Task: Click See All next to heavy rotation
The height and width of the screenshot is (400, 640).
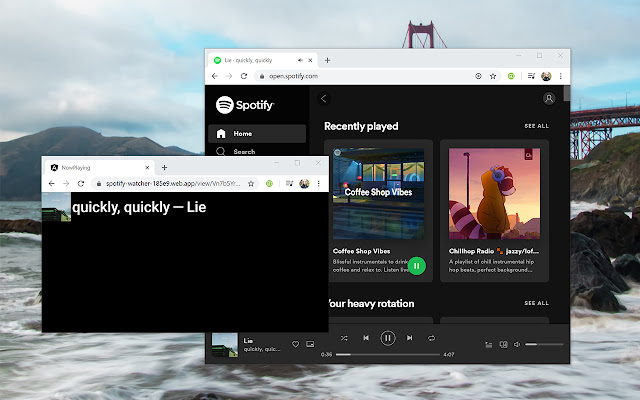Action: click(x=536, y=303)
